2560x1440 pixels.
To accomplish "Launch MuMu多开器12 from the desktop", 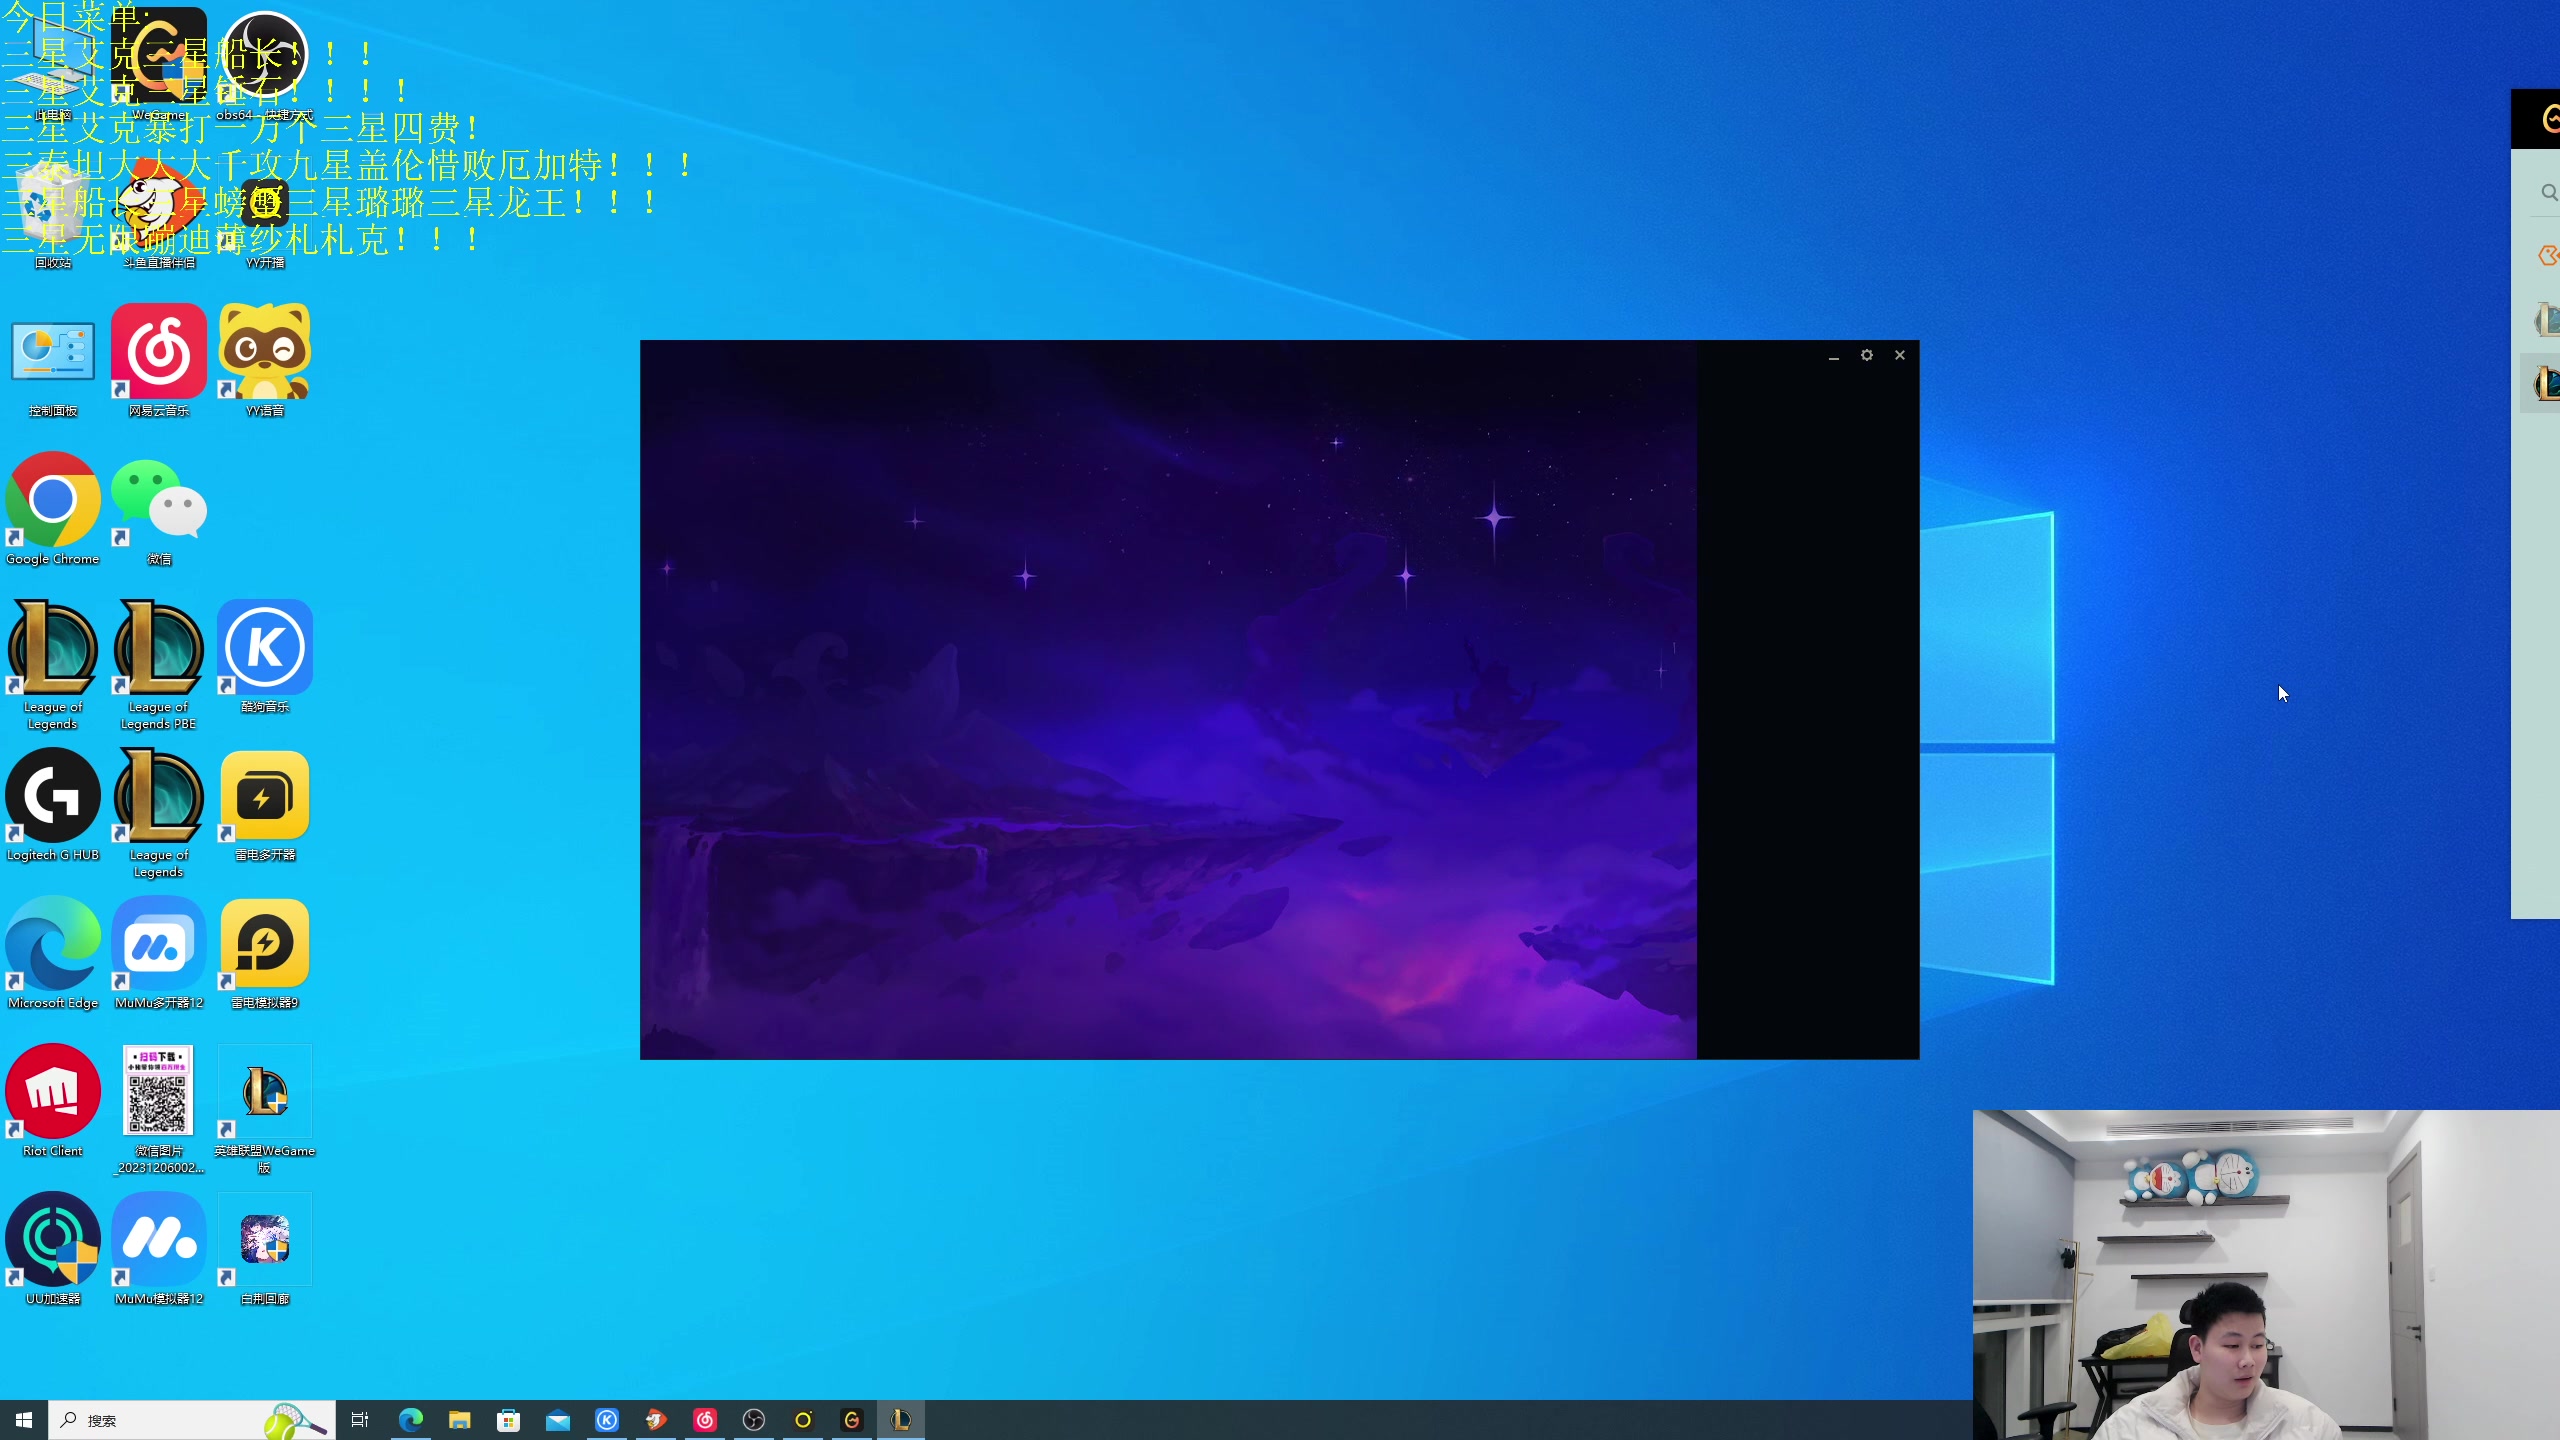I will coord(159,954).
